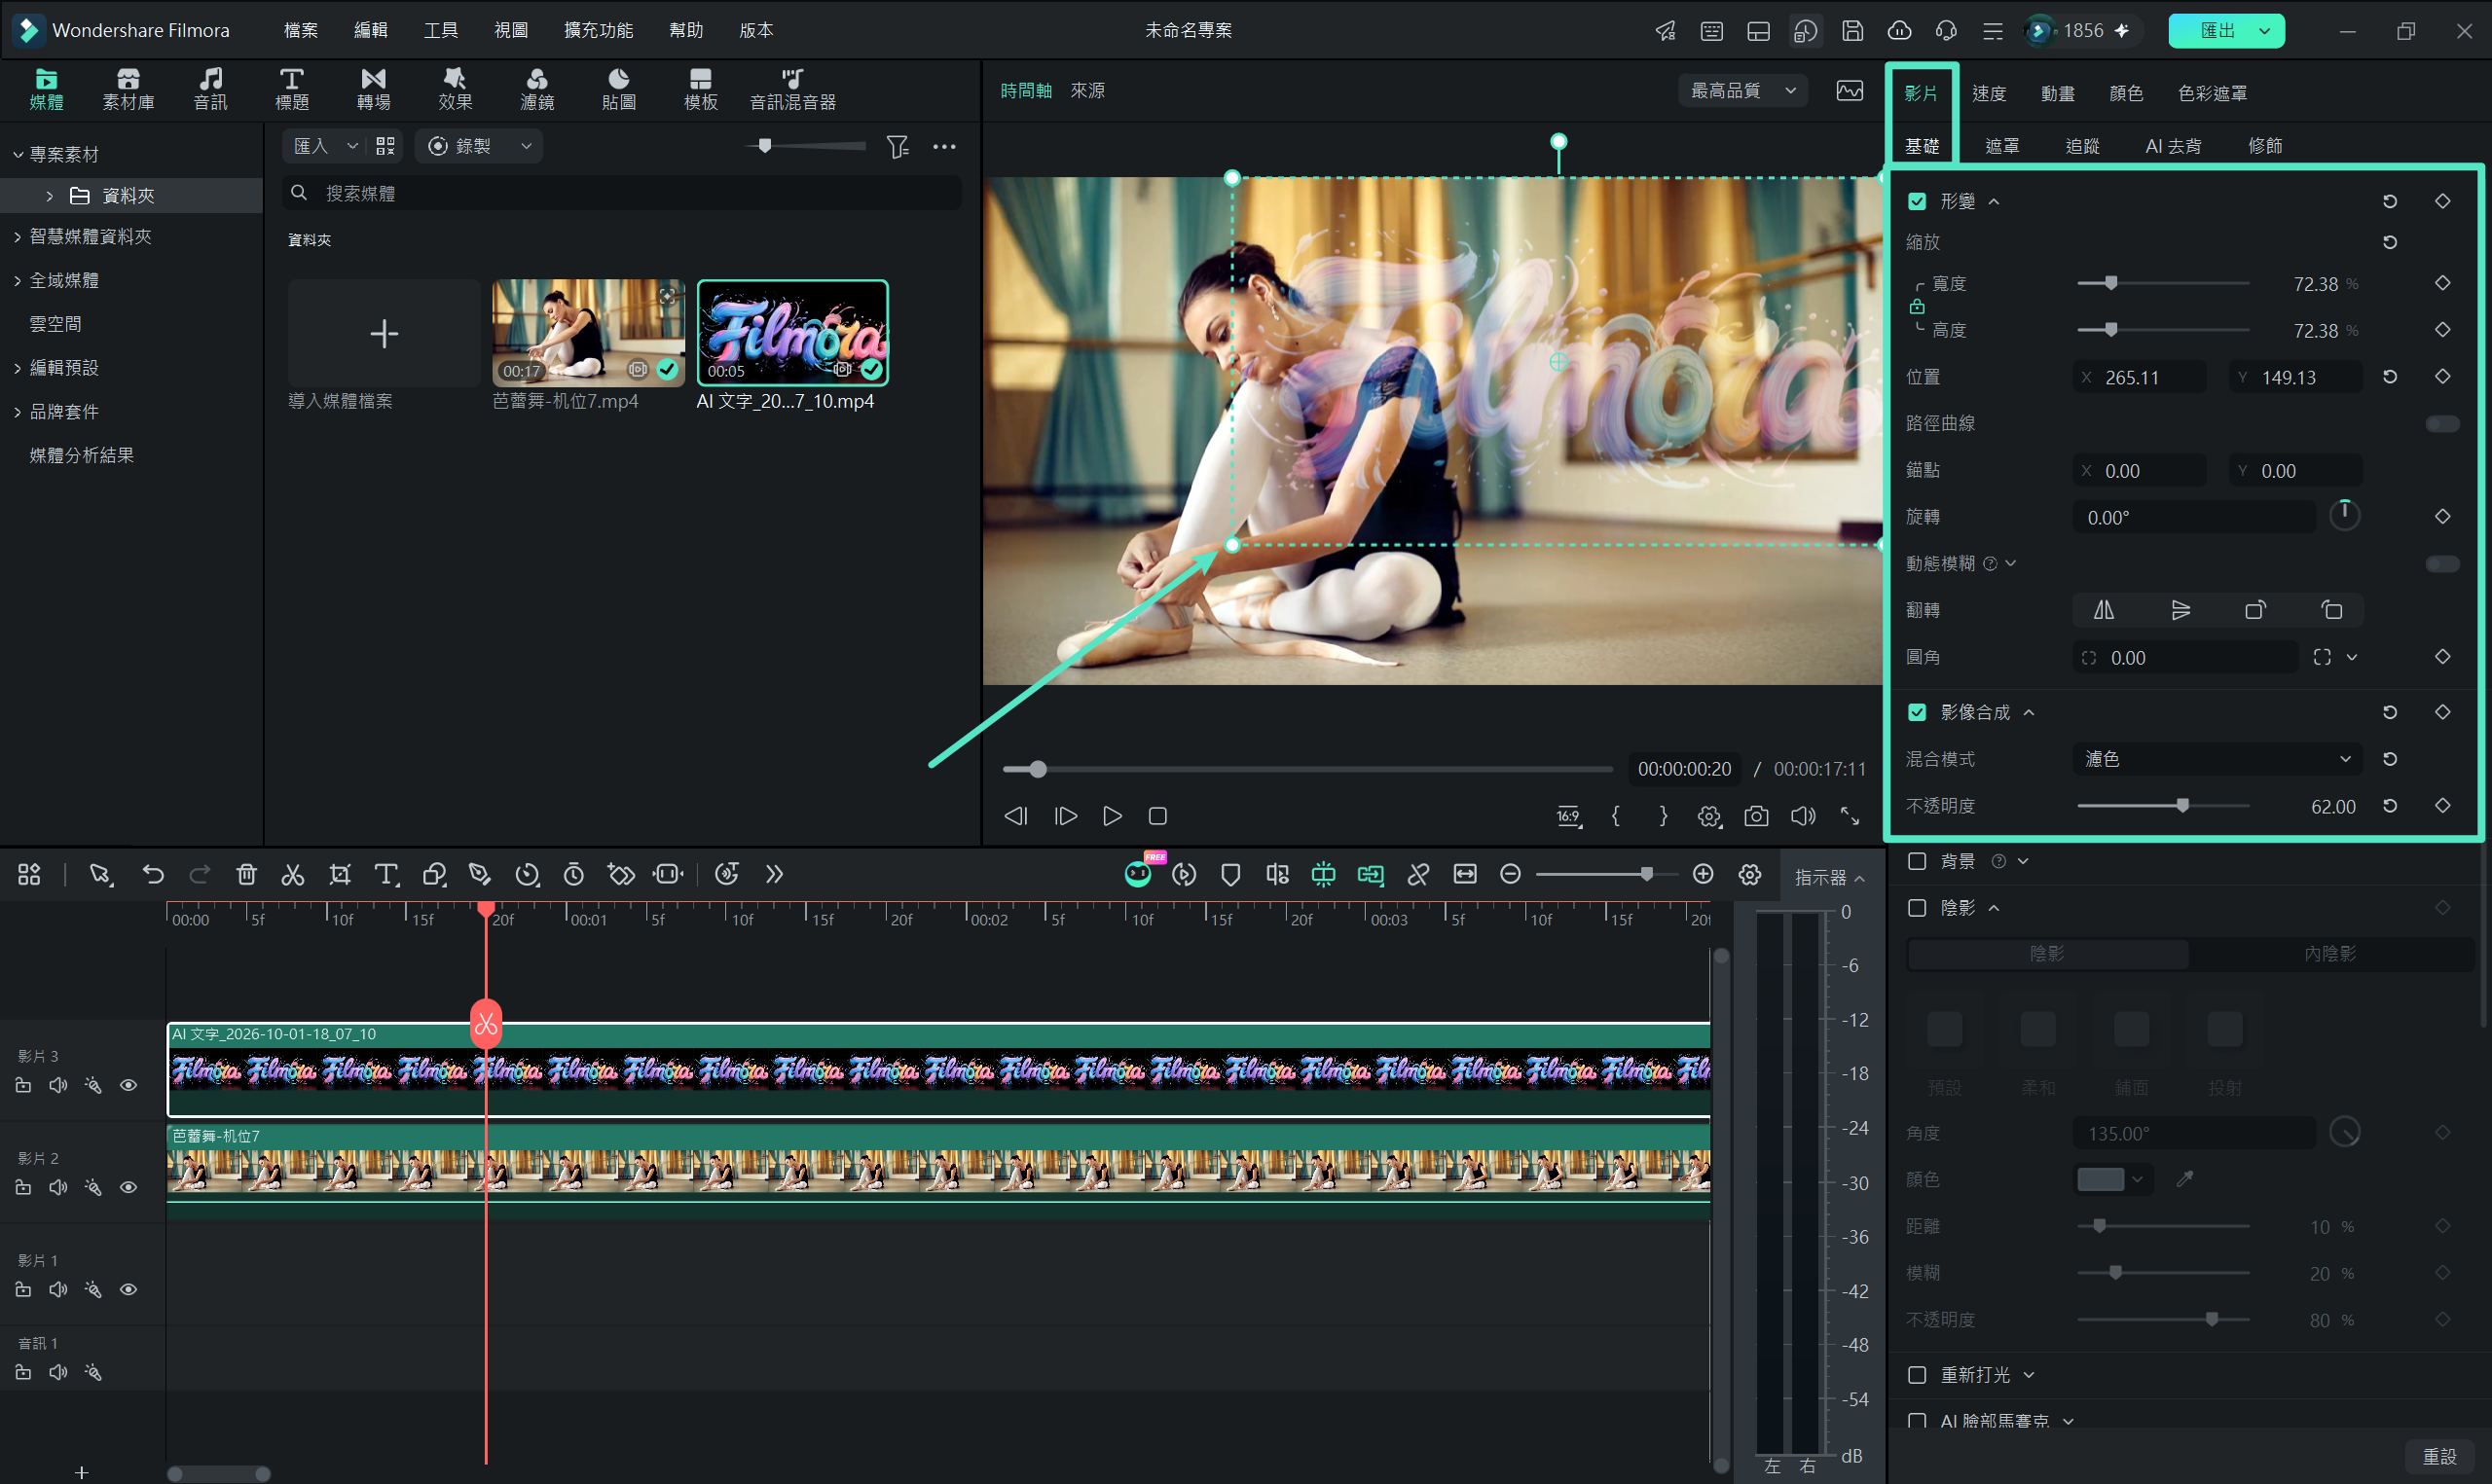Uncheck the 影像合成 compositing checkbox
The height and width of the screenshot is (1484, 2492).
point(1917,712)
